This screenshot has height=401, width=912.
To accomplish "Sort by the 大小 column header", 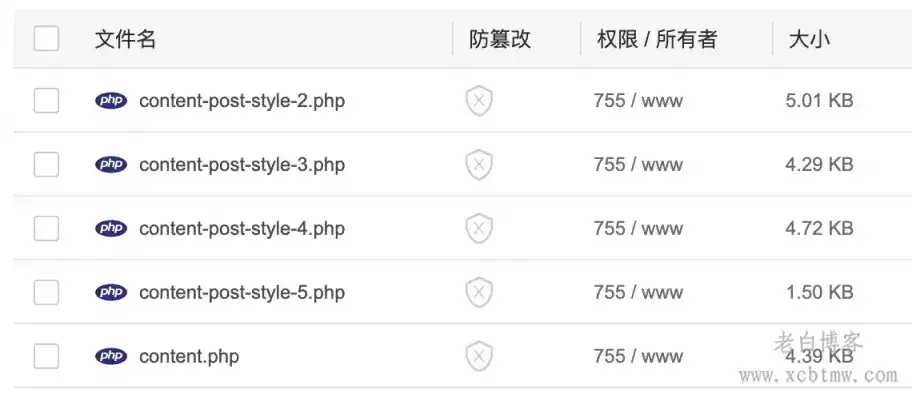I will 810,40.
